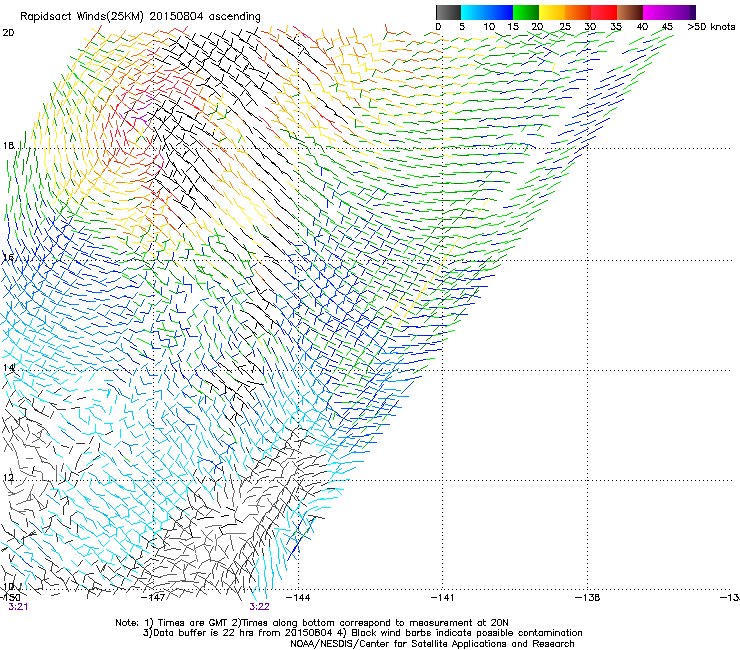Screen dimensions: 740x650
Task: Click the legend number '40'
Action: pyautogui.click(x=642, y=27)
